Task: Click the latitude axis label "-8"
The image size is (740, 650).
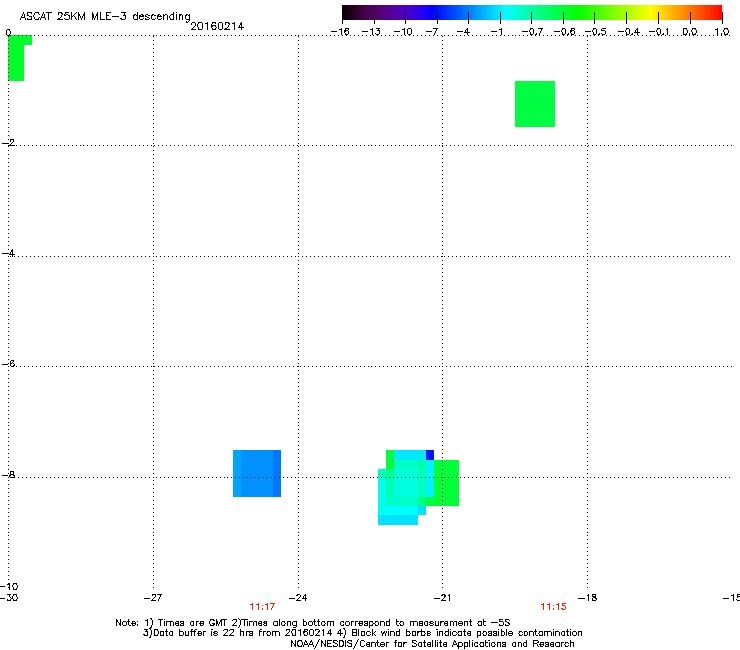Action: 8,474
